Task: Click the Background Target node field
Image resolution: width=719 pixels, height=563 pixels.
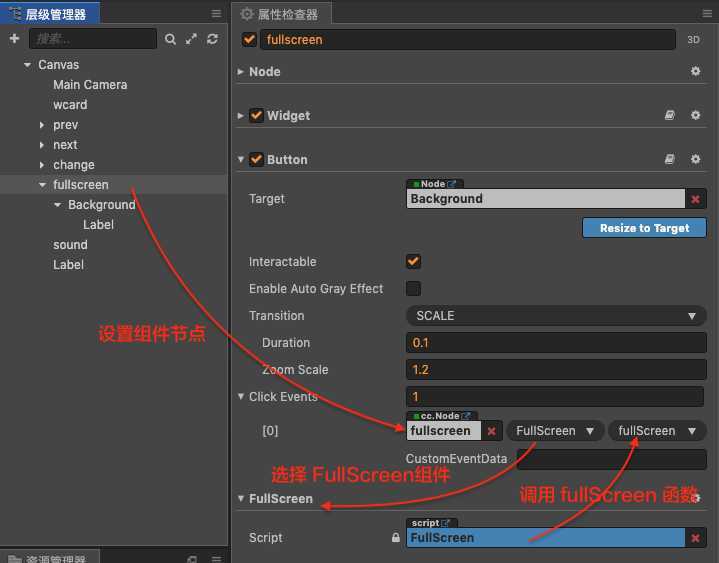Action: (x=546, y=199)
